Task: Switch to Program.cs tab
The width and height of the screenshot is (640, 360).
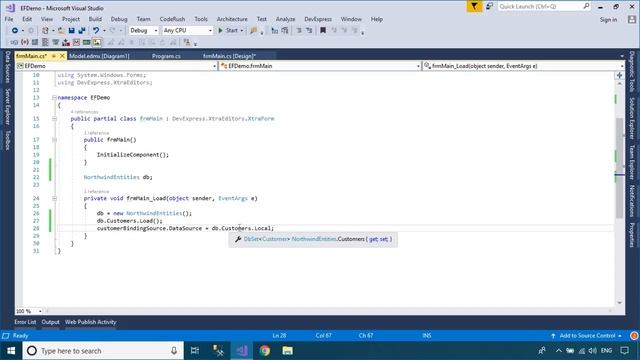Action: (166, 56)
